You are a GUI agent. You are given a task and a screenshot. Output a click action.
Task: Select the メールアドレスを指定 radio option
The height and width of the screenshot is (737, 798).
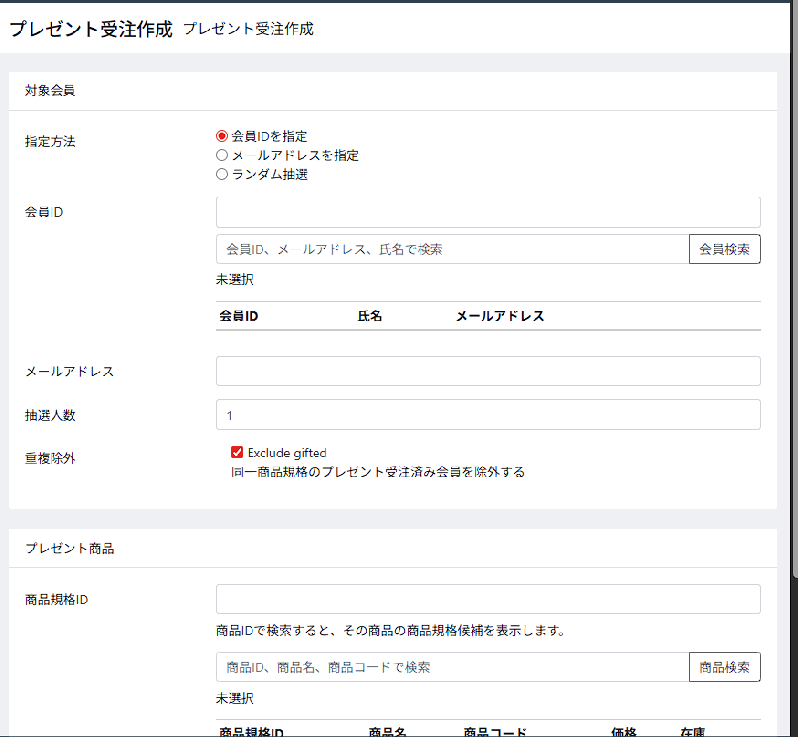pyautogui.click(x=221, y=155)
